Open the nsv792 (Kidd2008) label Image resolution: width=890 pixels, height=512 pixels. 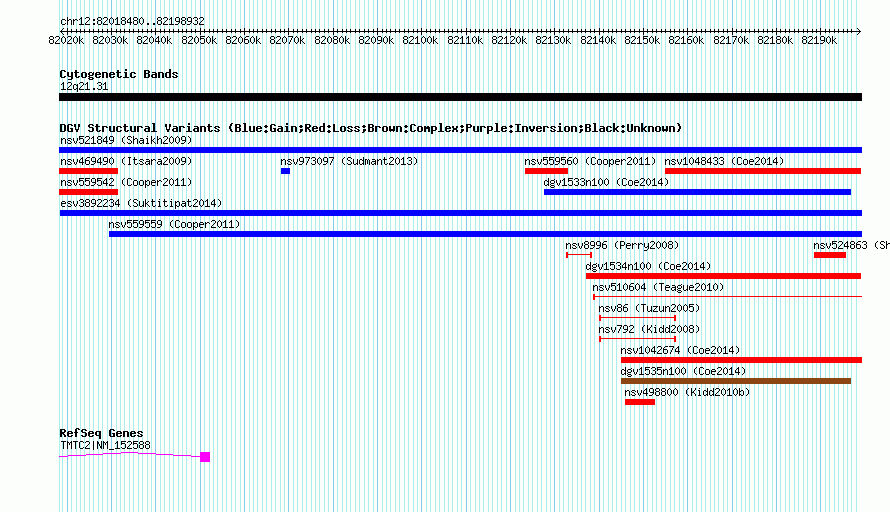point(649,329)
